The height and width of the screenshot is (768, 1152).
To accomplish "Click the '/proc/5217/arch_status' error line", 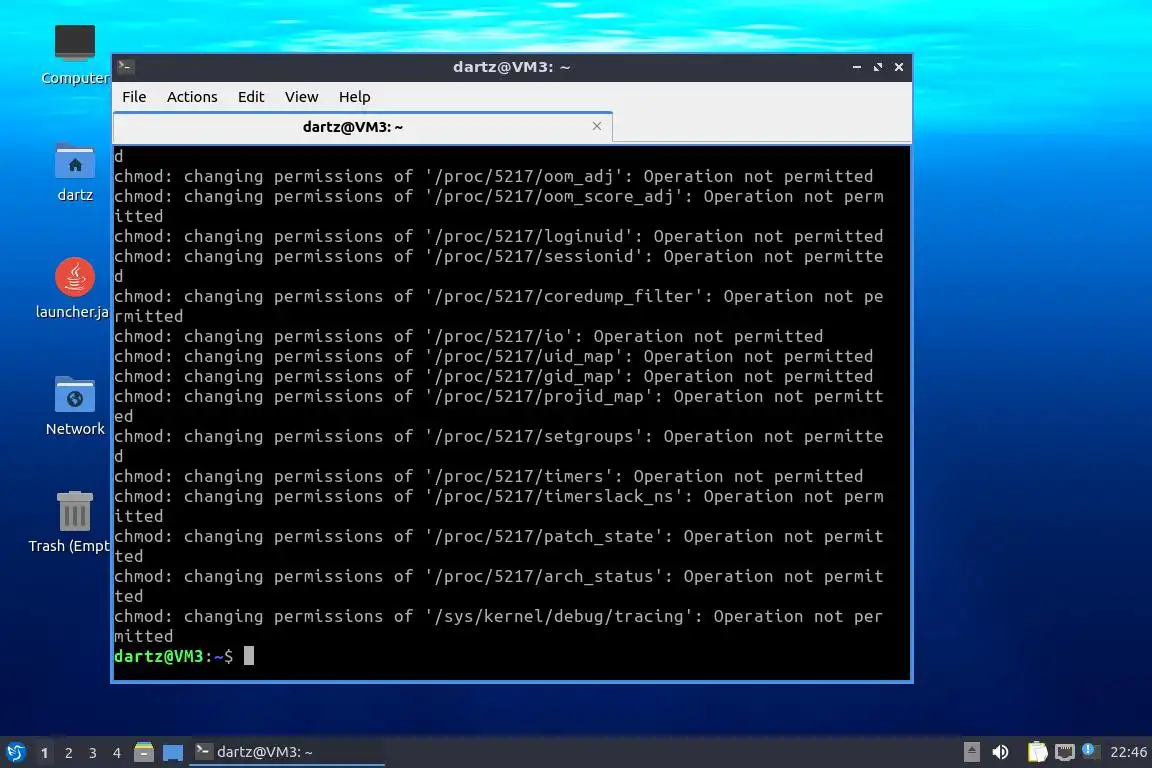I will pyautogui.click(x=499, y=586).
